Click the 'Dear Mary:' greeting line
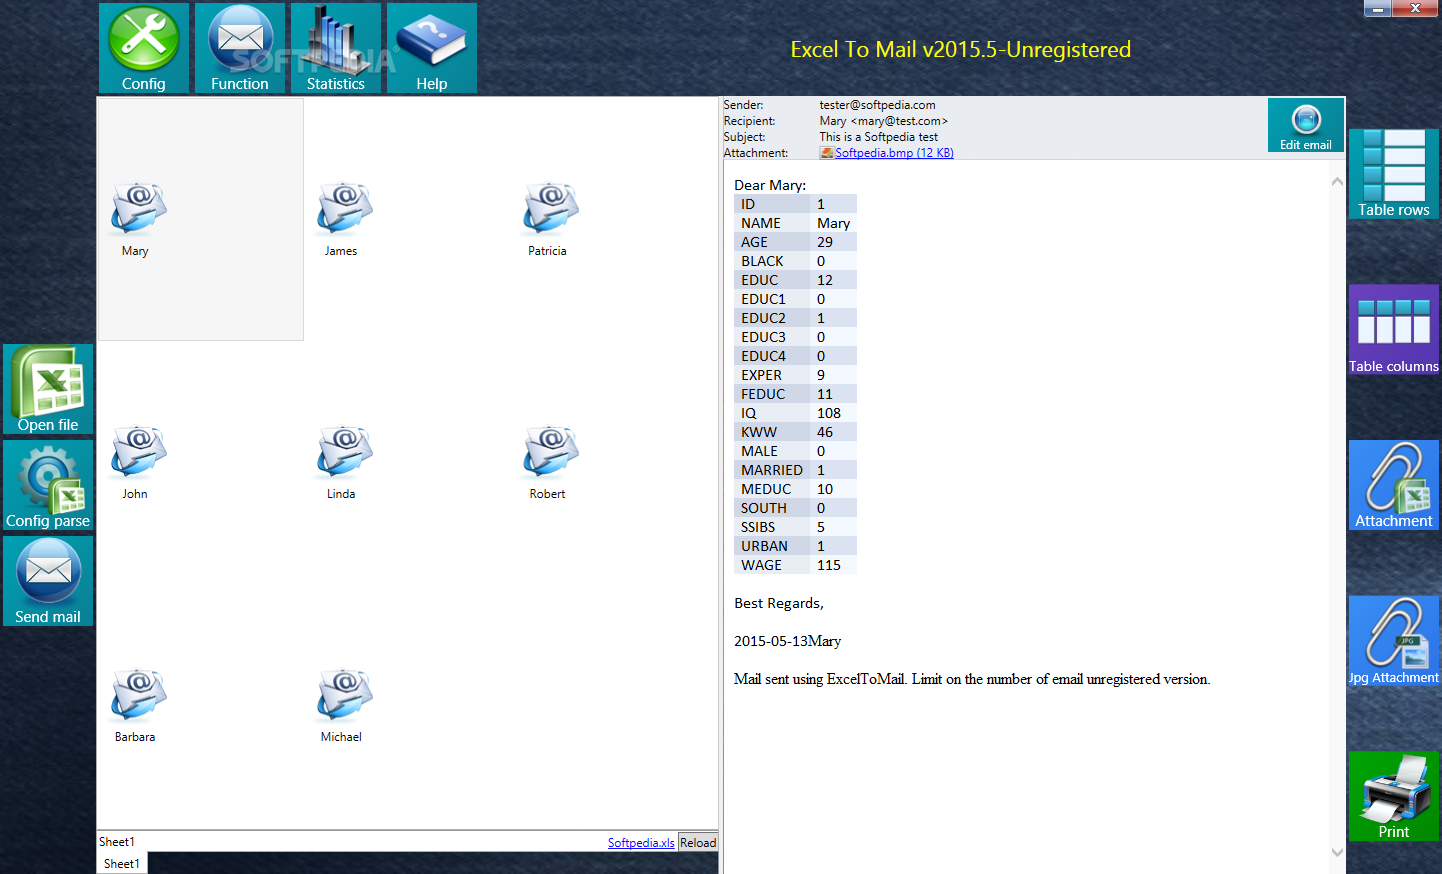The width and height of the screenshot is (1442, 874). pyautogui.click(x=770, y=185)
